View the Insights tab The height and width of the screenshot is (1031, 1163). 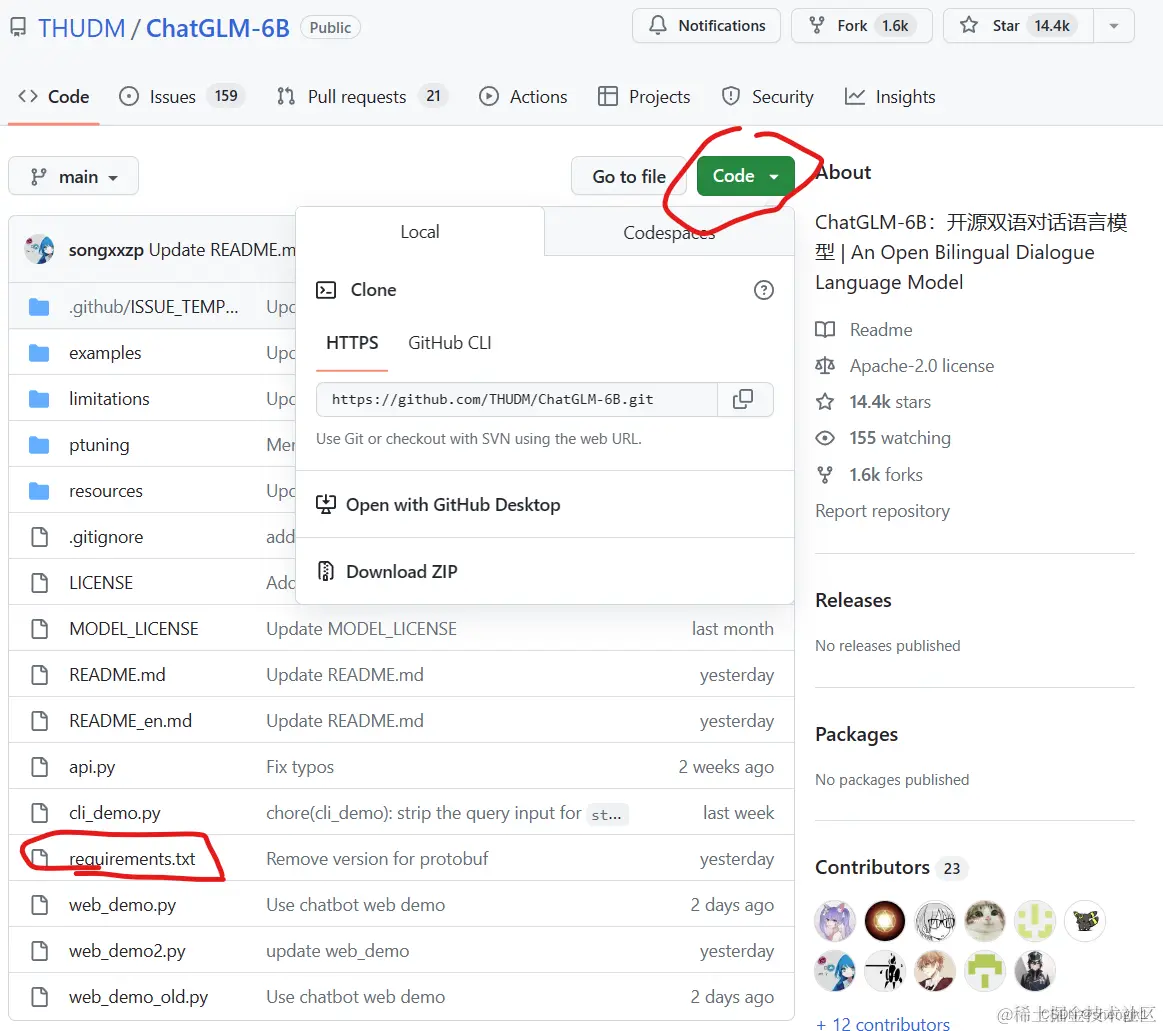click(890, 97)
